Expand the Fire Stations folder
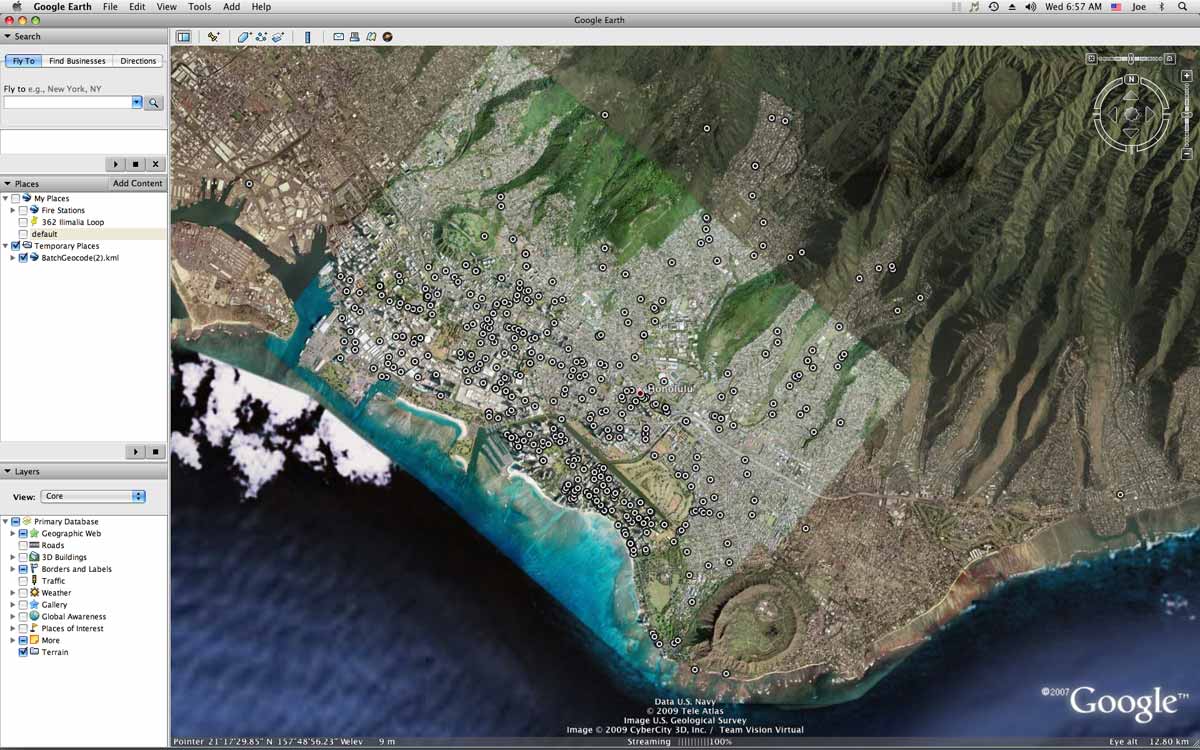The image size is (1200, 750). (13, 210)
